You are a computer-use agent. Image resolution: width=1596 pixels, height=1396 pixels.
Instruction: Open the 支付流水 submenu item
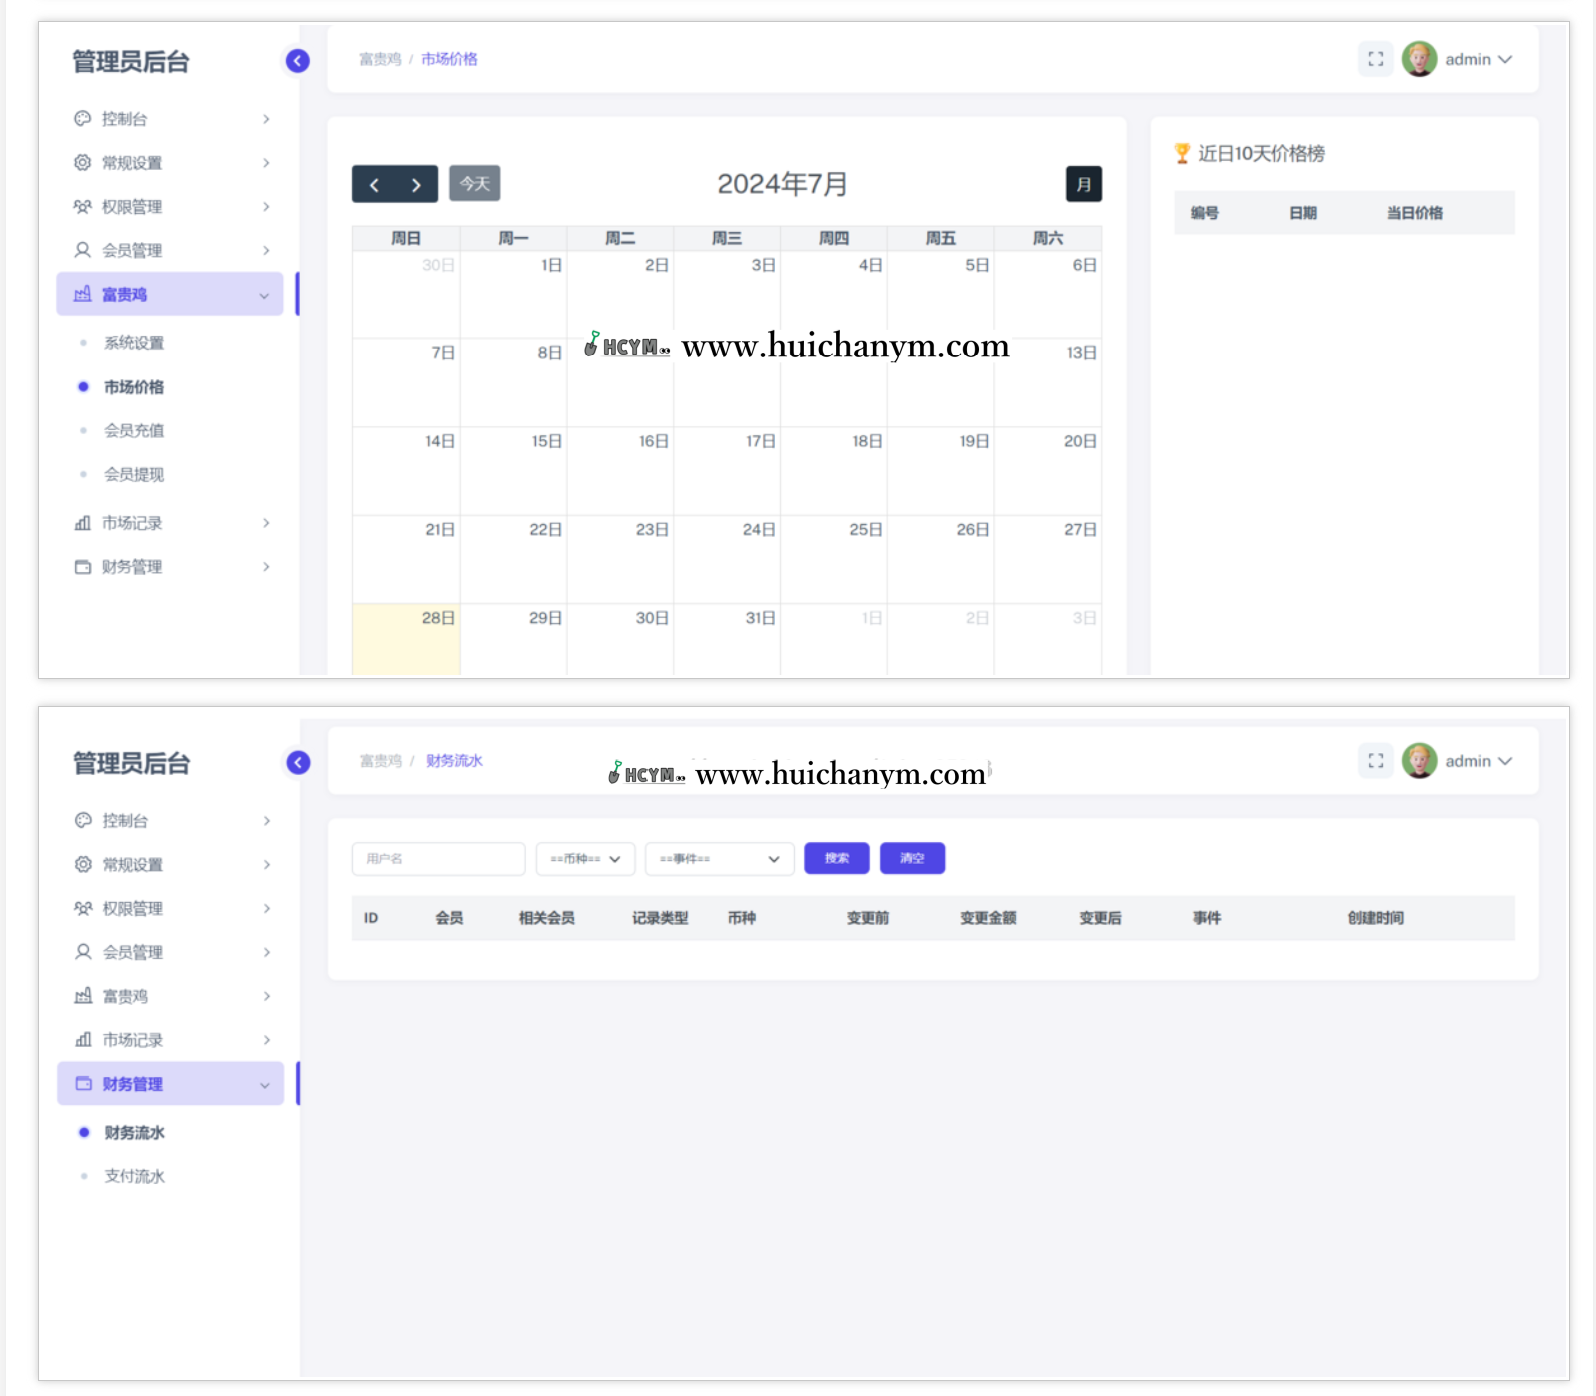pyautogui.click(x=134, y=1176)
